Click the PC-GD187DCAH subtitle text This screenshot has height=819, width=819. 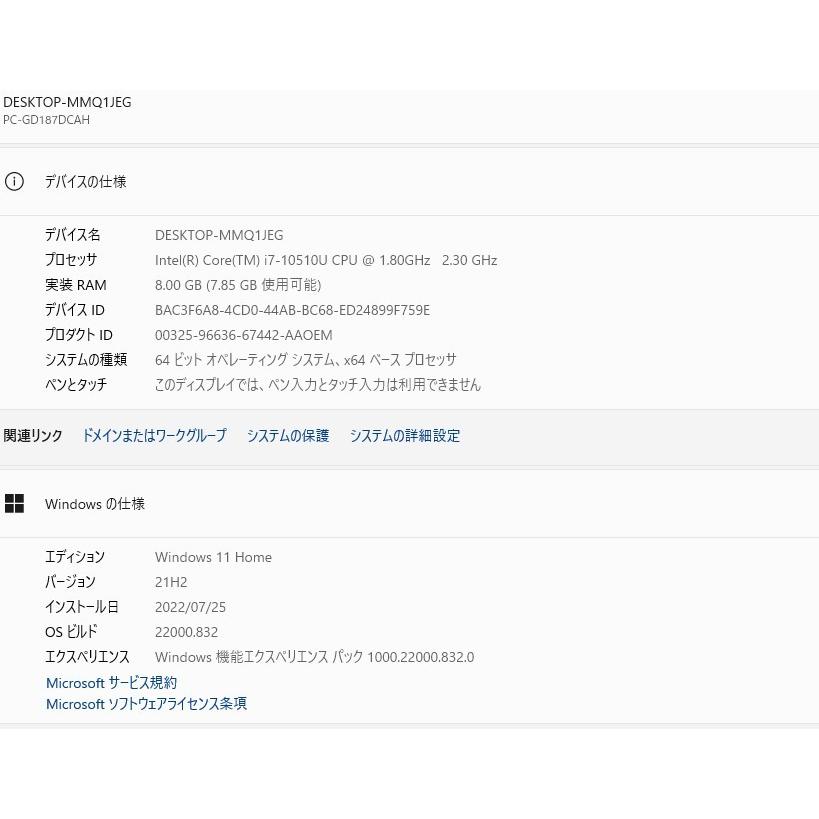46,120
